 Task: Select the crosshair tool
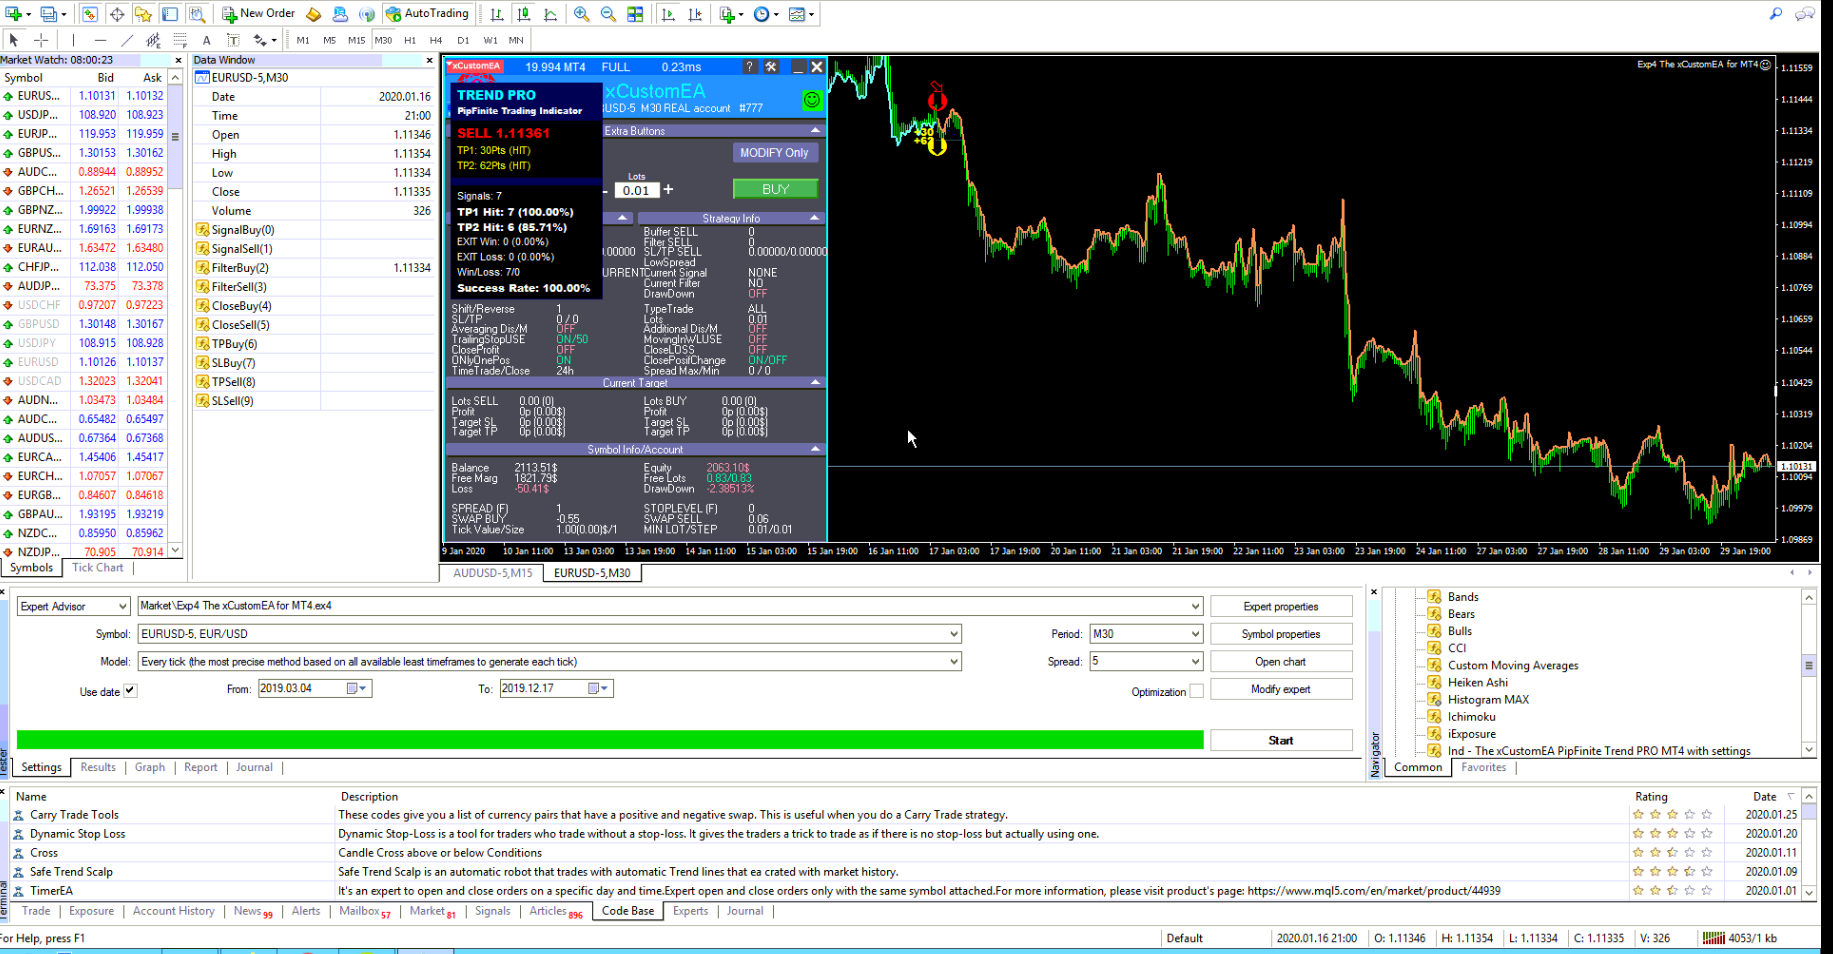tap(41, 40)
